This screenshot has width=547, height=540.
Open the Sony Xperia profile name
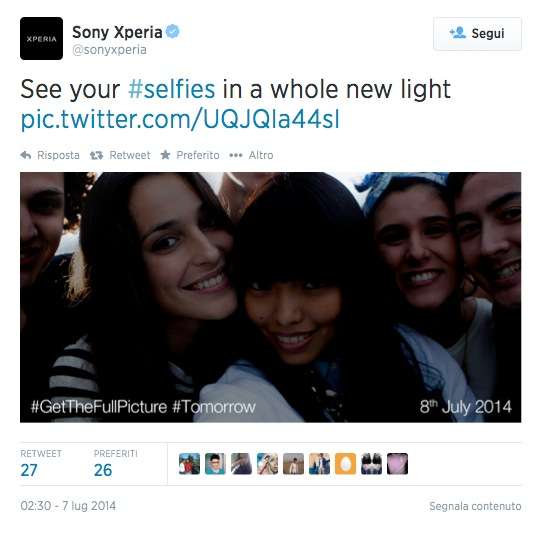(117, 32)
